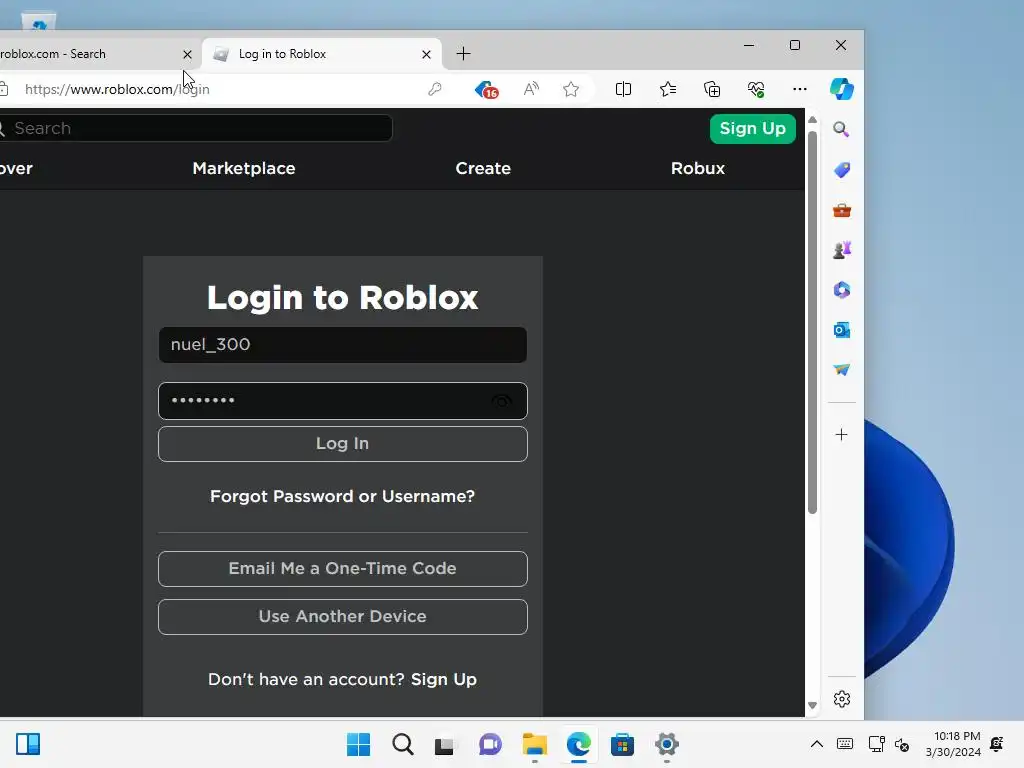
Task: Open the sidebar Tools briefcase icon
Action: tap(842, 210)
